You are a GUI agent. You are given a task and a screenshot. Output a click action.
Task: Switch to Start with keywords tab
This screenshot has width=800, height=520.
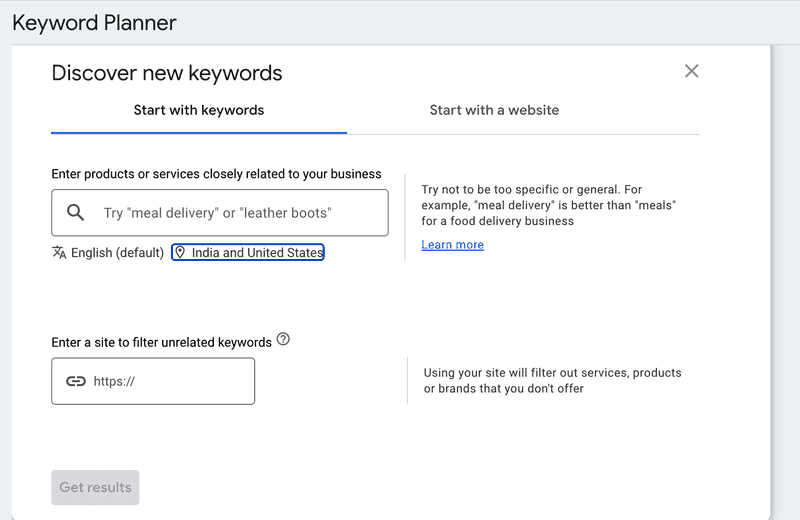click(x=199, y=110)
